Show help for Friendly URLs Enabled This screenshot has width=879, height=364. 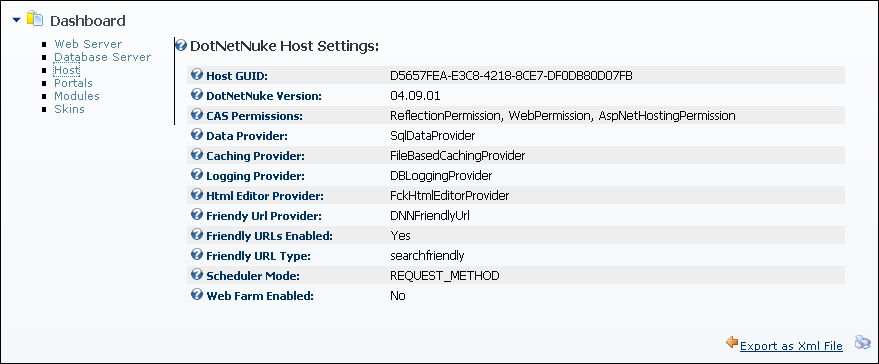coord(197,235)
